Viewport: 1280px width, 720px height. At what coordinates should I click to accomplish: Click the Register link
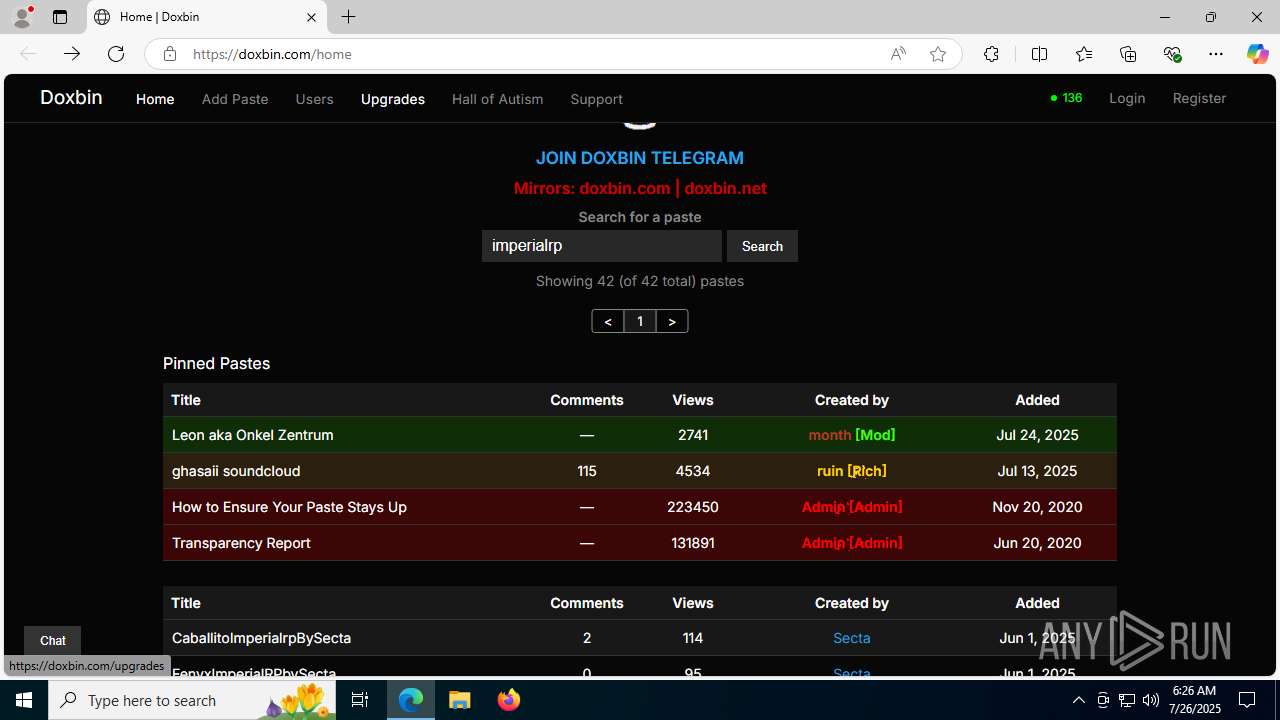[1199, 98]
